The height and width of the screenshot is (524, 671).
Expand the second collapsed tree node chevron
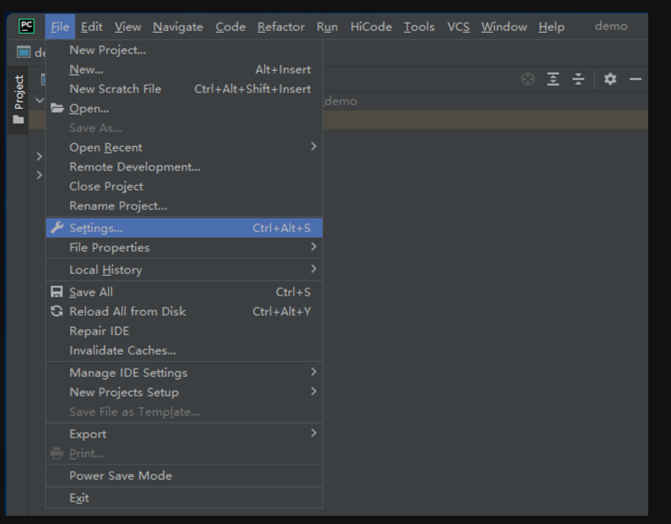pos(39,175)
